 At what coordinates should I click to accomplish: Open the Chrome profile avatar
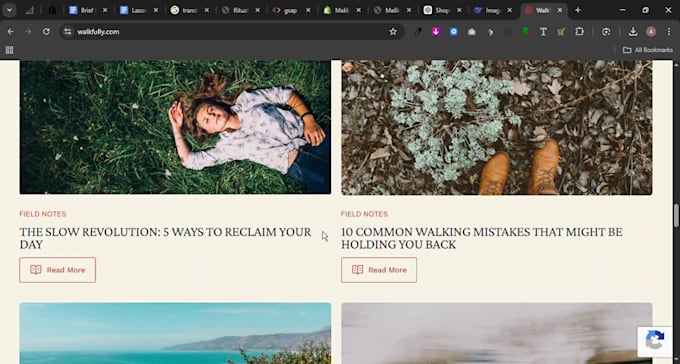point(651,32)
